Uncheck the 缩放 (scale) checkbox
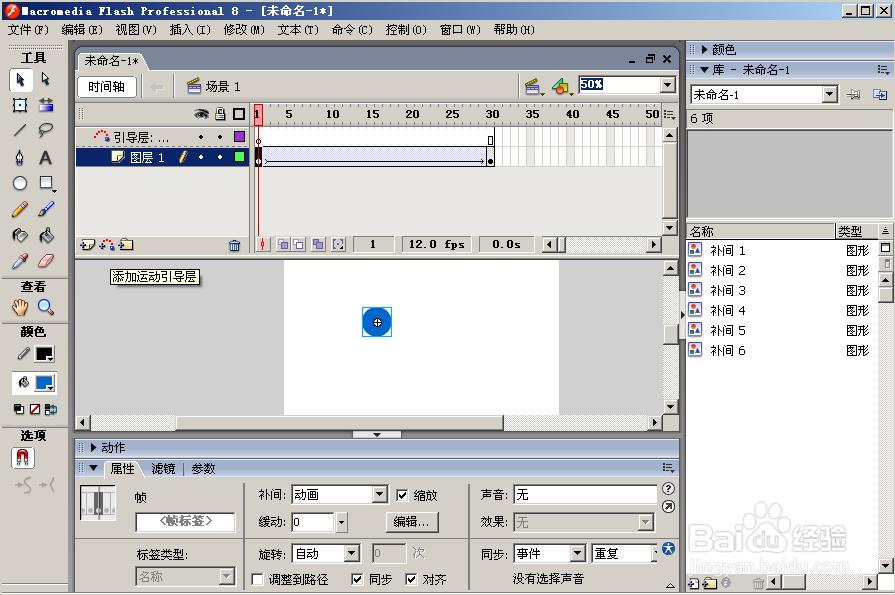This screenshot has height=595, width=895. (403, 495)
